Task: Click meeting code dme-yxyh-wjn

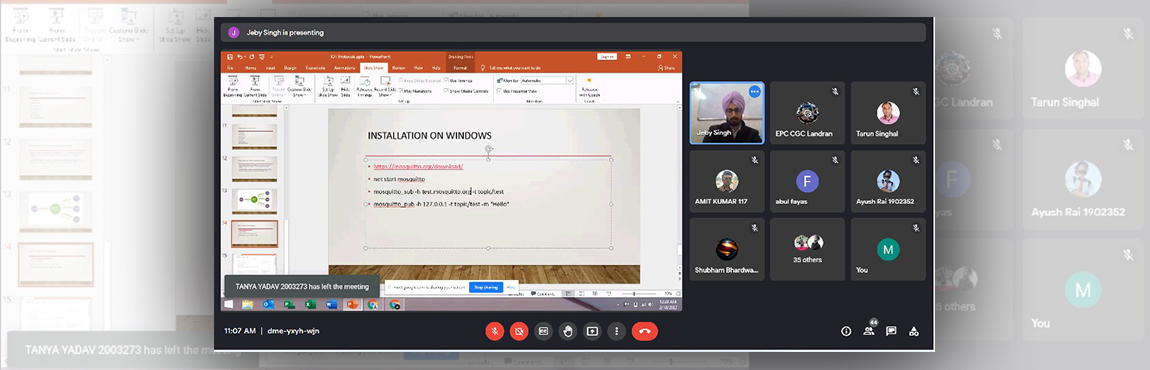Action: pos(293,331)
